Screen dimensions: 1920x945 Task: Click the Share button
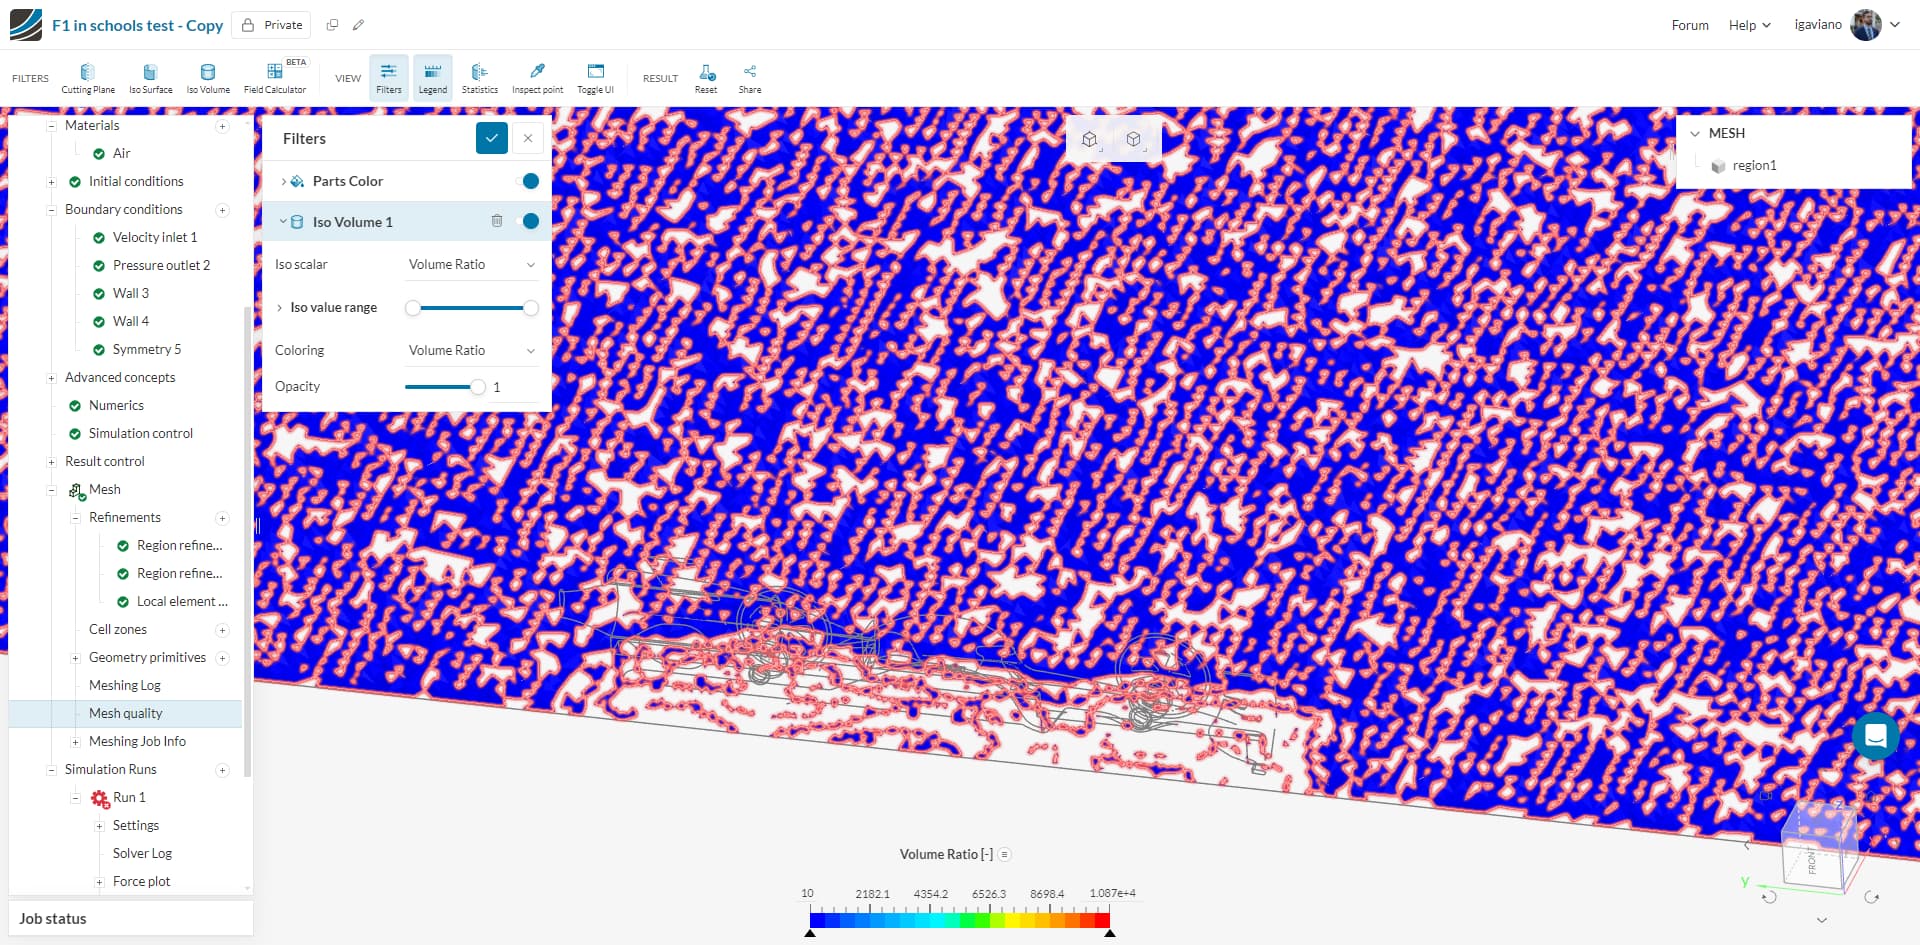[749, 77]
